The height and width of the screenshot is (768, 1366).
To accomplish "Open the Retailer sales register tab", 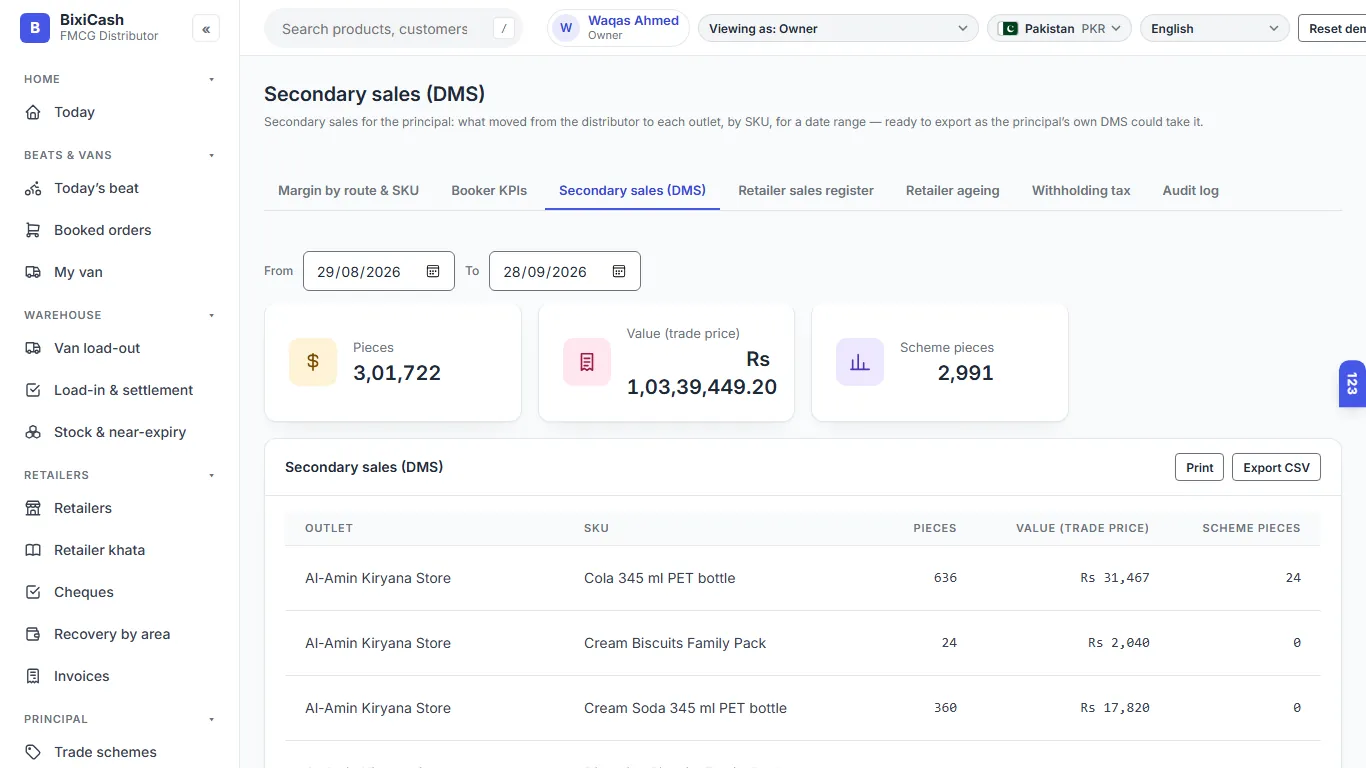I will [x=806, y=190].
